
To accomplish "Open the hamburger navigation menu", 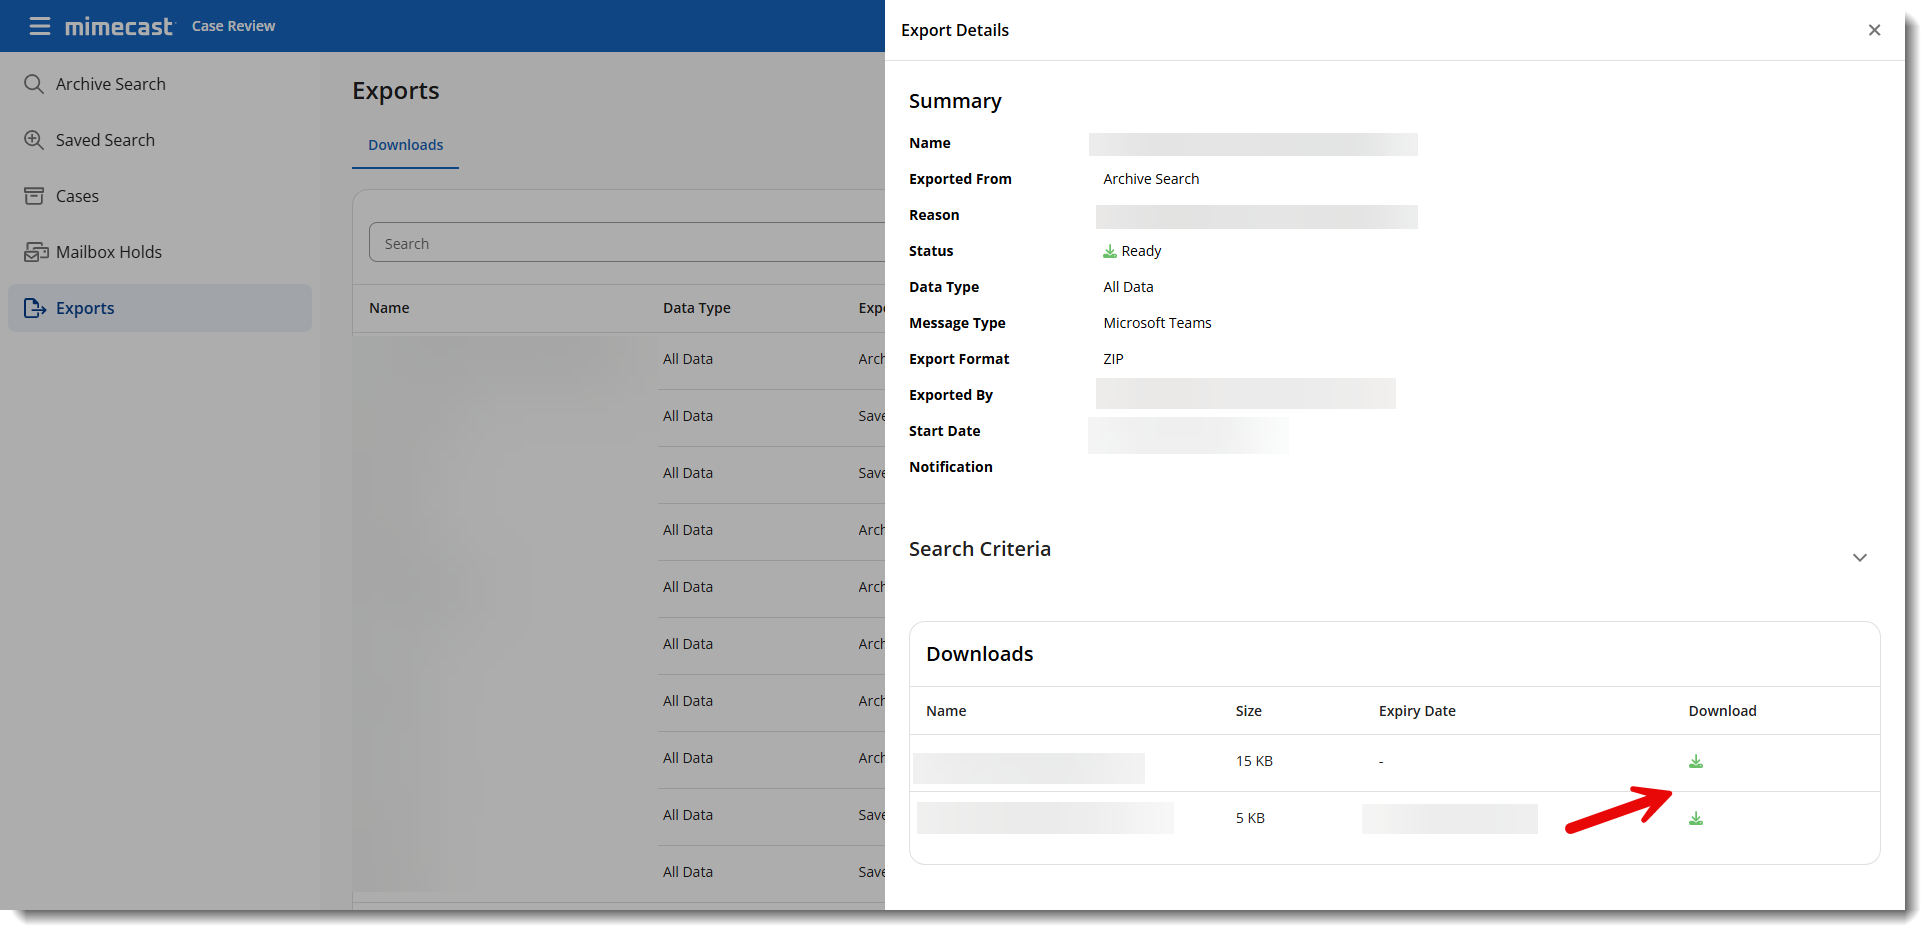I will coord(40,26).
